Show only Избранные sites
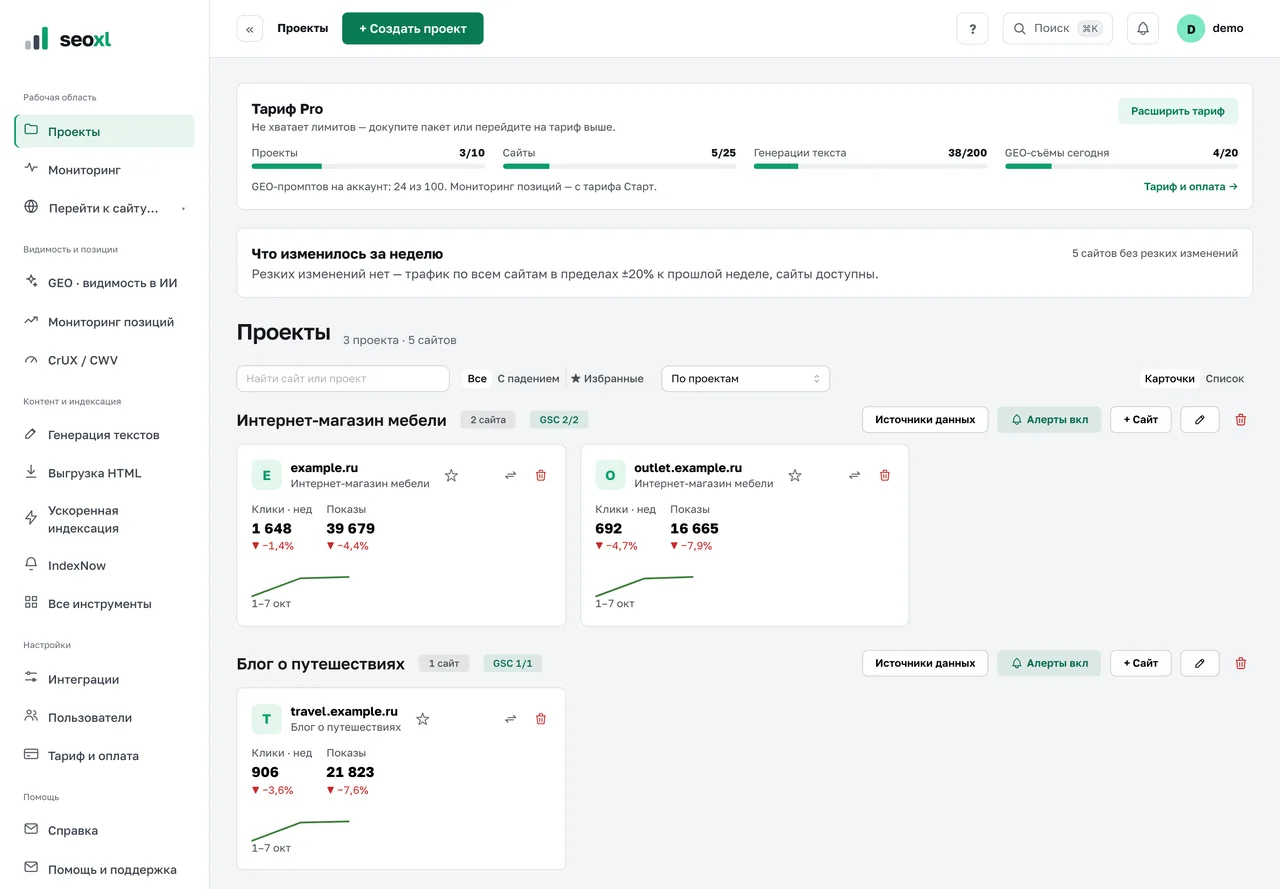 [607, 379]
